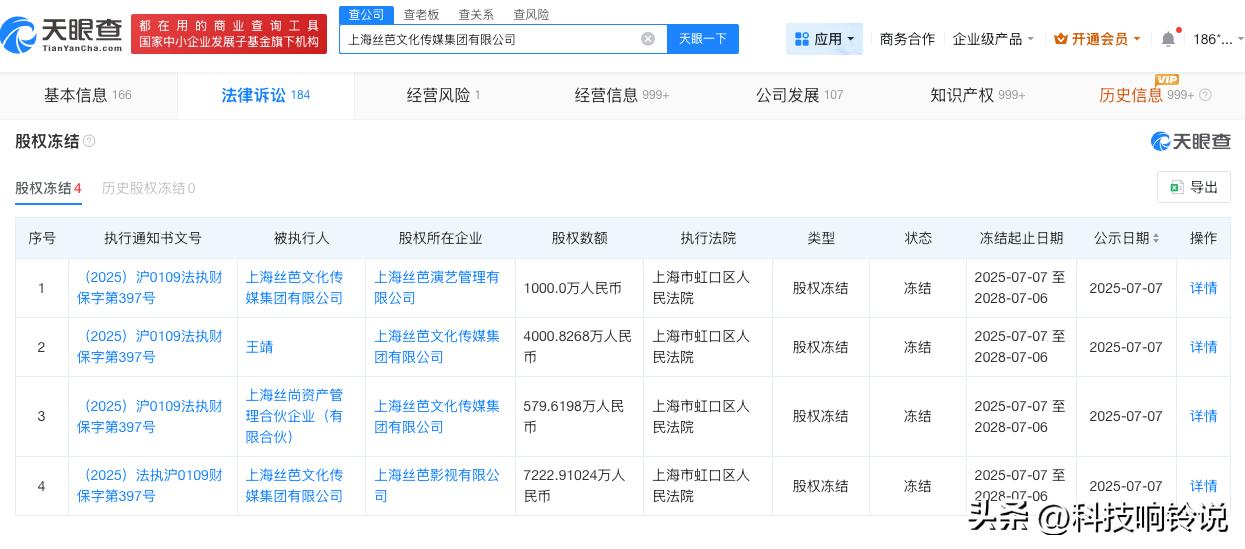Viewport: 1245px width, 549px height.
Task: Open 上海丝芭演艺管理有限公司 link
Action: coord(437,287)
